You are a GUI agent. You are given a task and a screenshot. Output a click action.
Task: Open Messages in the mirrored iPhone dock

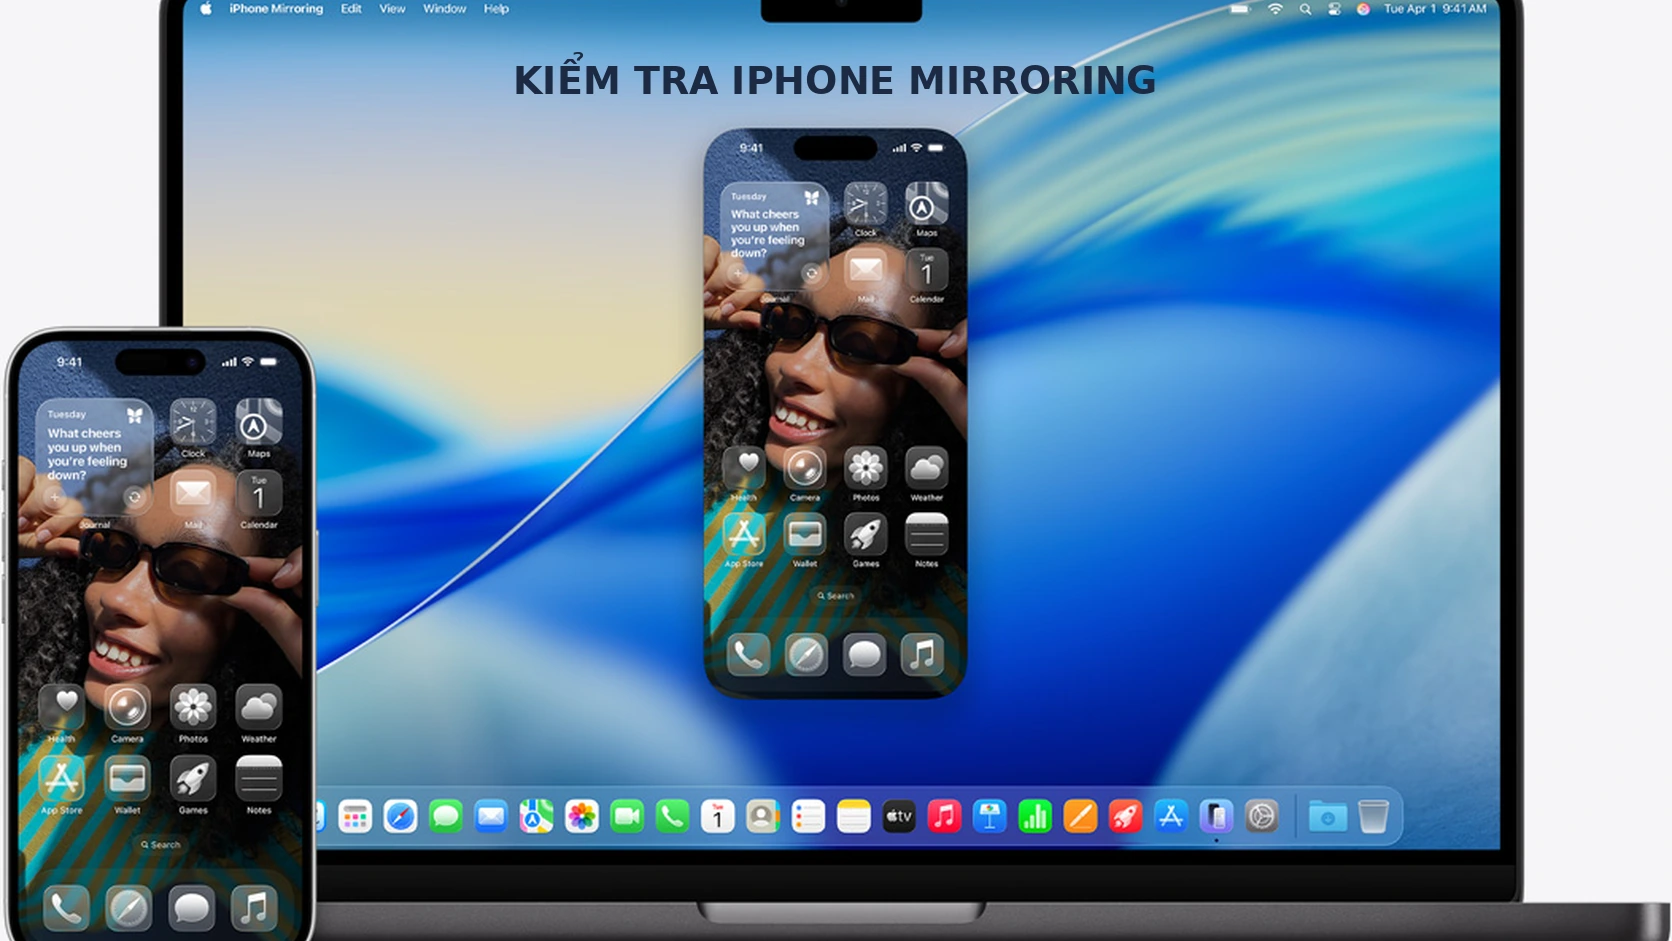864,655
